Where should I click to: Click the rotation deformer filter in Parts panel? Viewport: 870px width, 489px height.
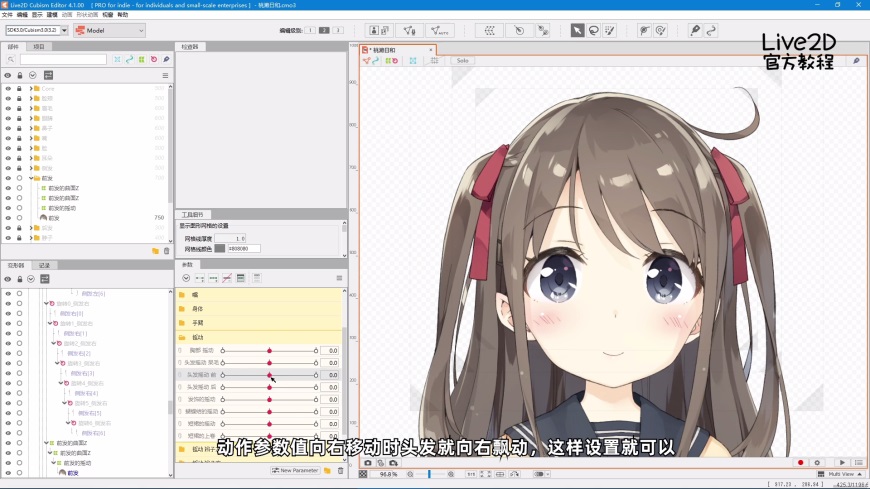tap(154, 59)
